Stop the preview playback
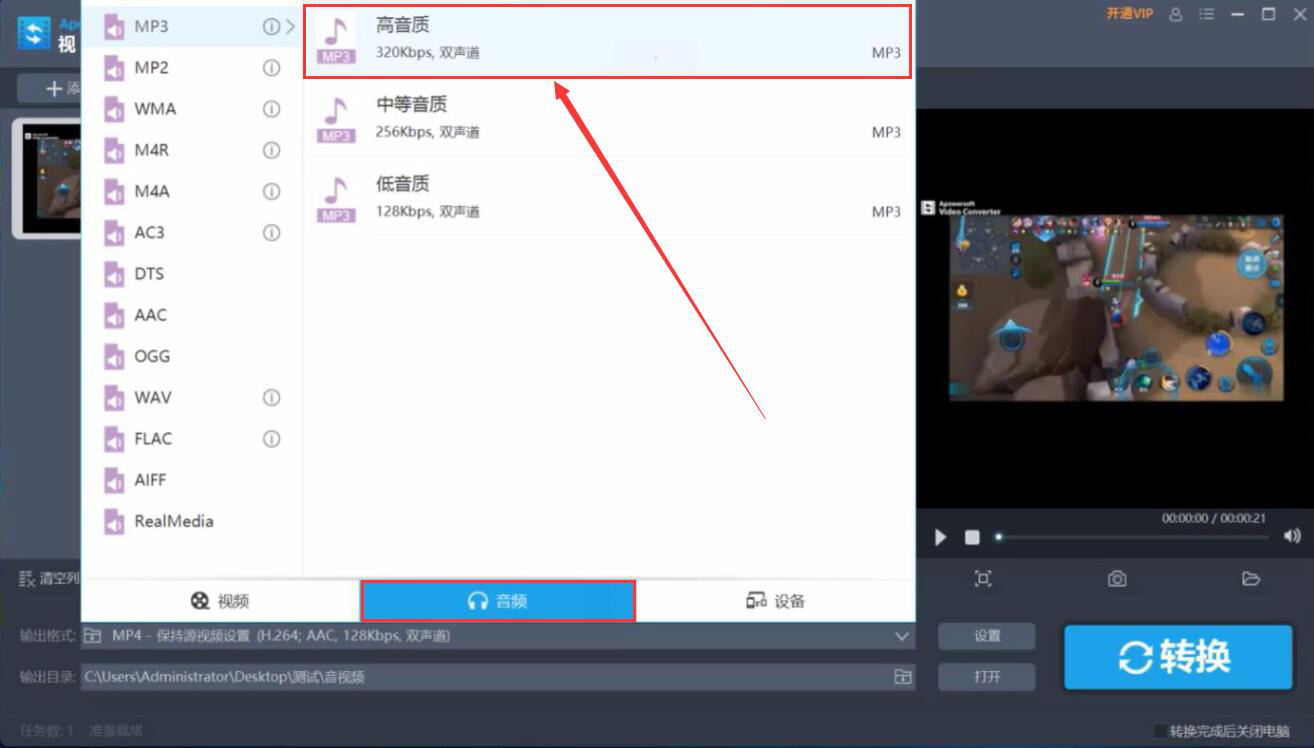 coord(972,538)
